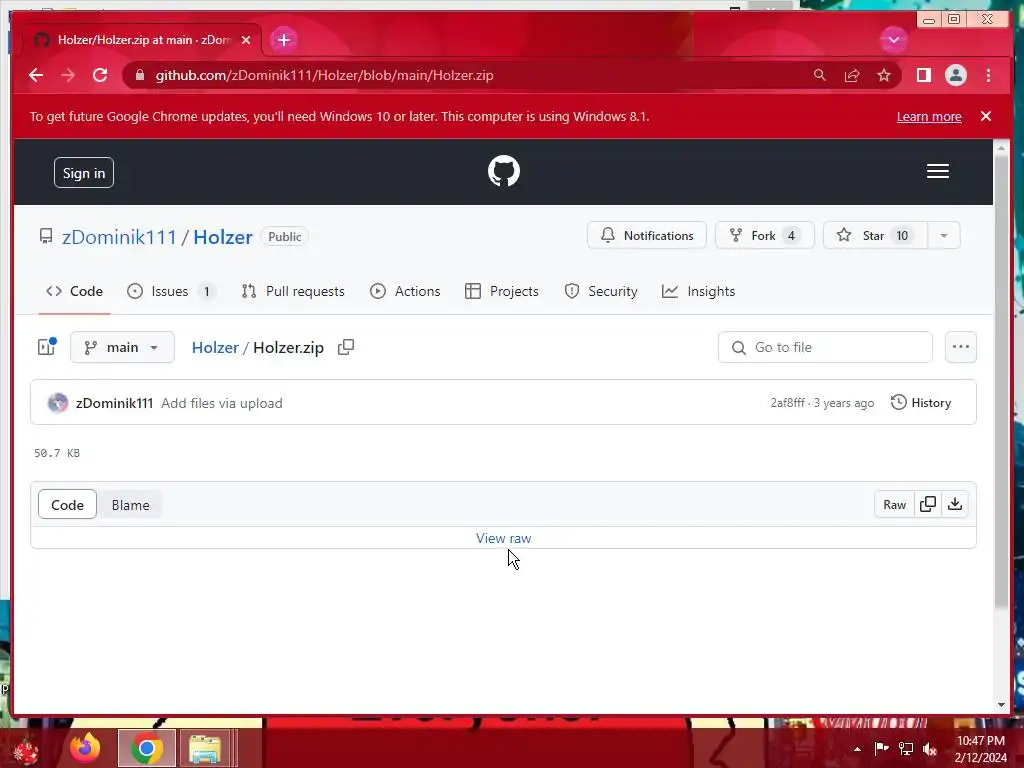1024x768 pixels.
Task: Open network tray icon
Action: [906, 749]
